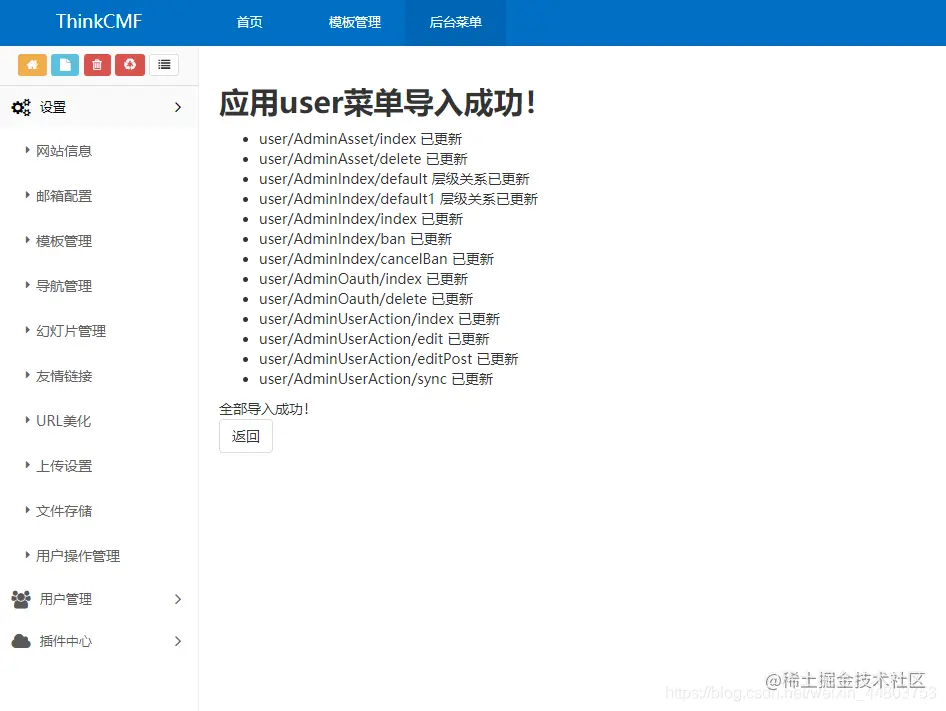Viewport: 946px width, 711px height.
Task: Select the 后台菜单 top navigation tab
Action: 455,22
